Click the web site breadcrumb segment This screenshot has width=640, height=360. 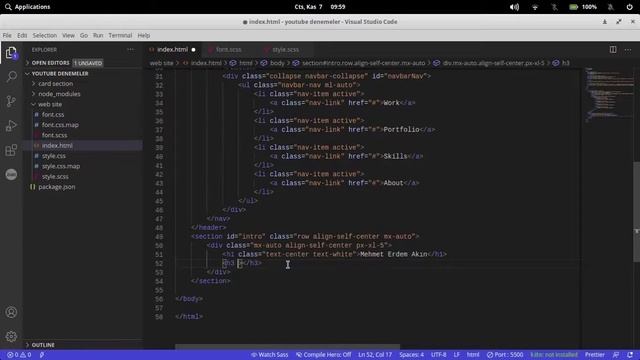161,63
